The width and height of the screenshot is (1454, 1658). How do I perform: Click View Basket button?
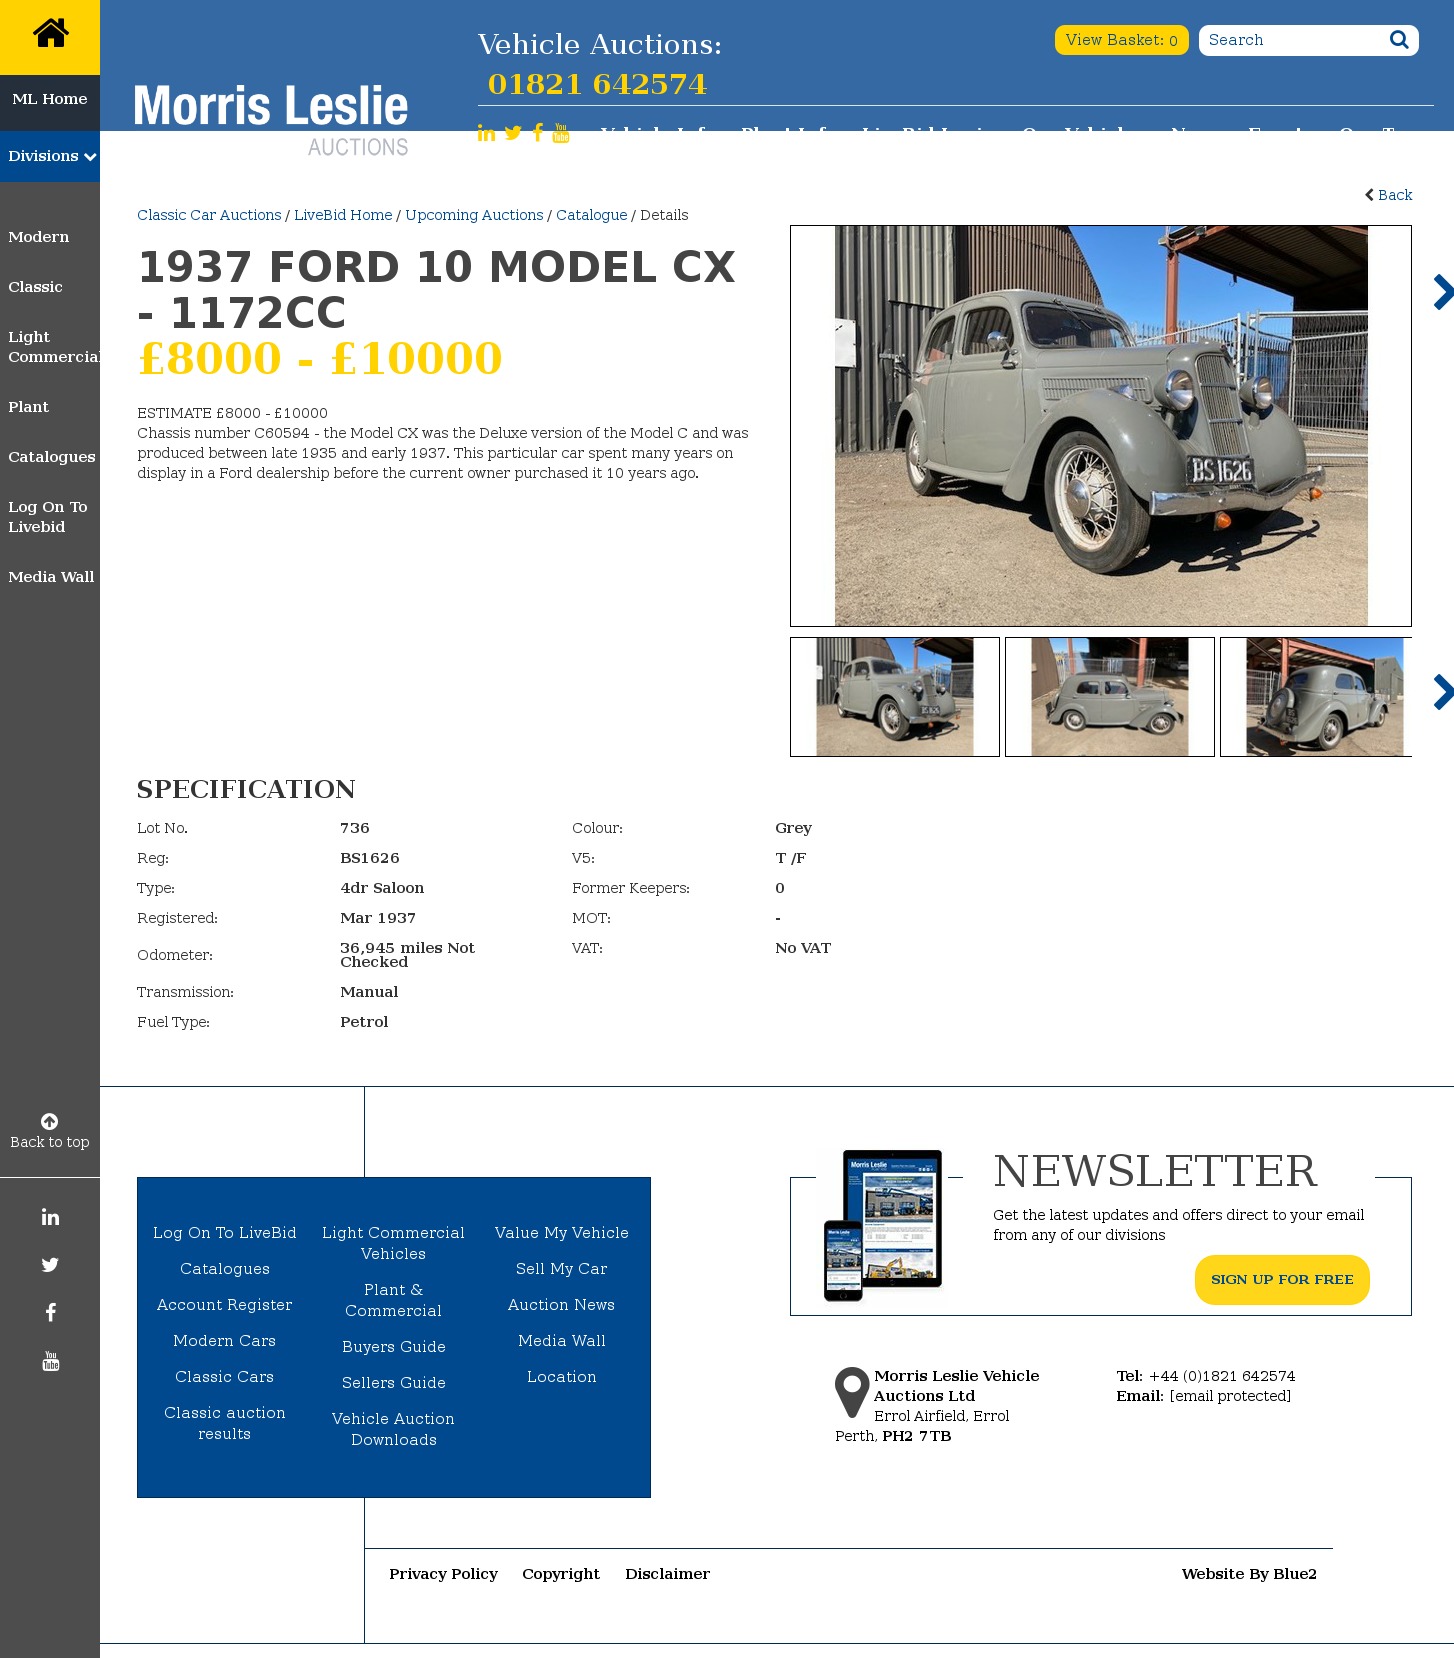(x=1121, y=40)
